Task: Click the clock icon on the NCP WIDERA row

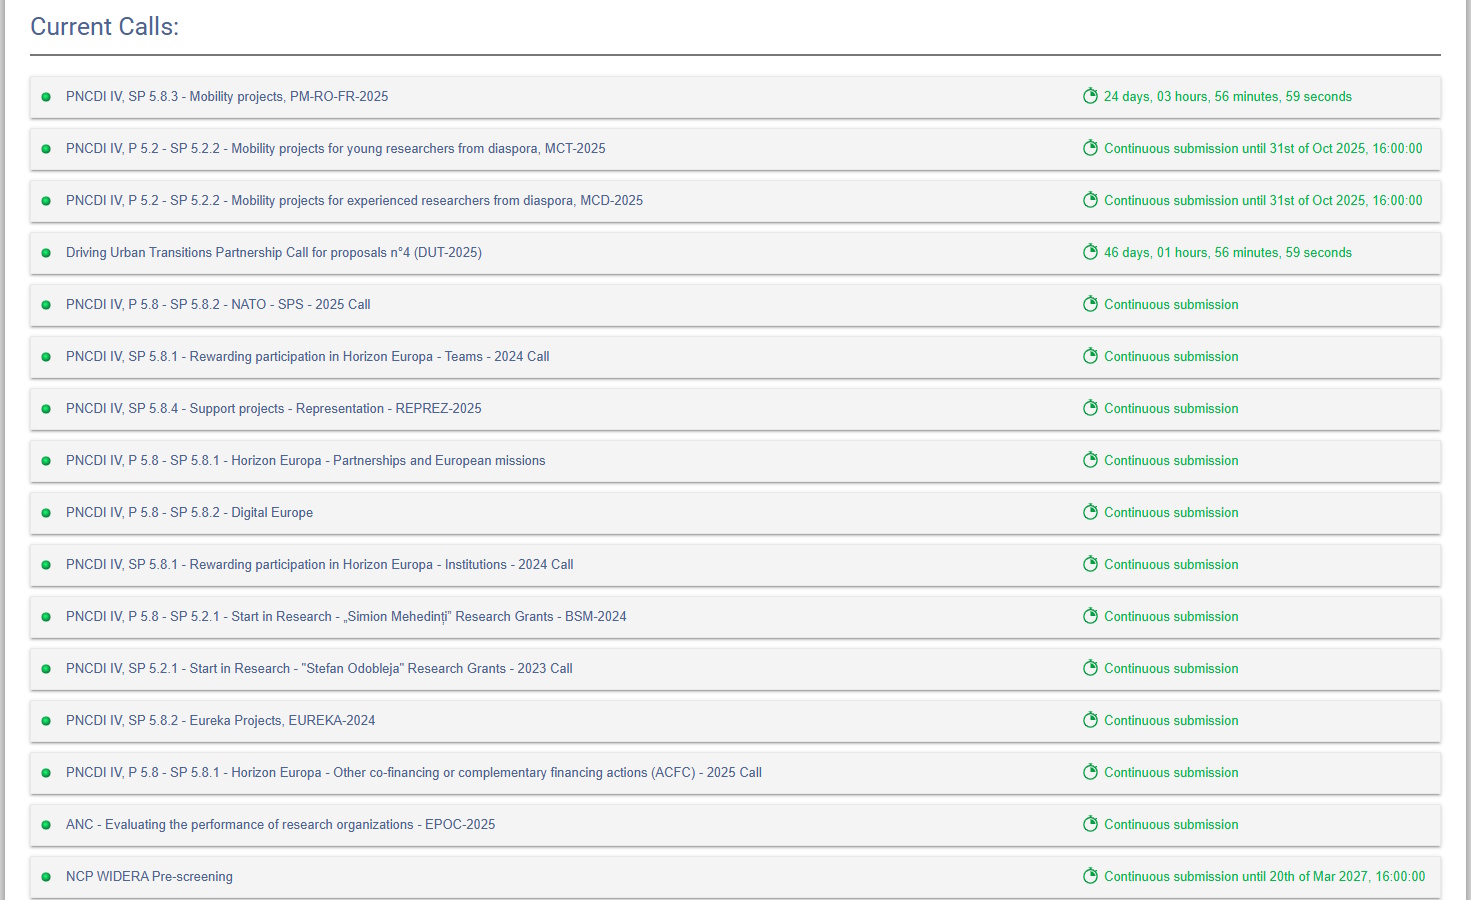Action: (x=1090, y=876)
